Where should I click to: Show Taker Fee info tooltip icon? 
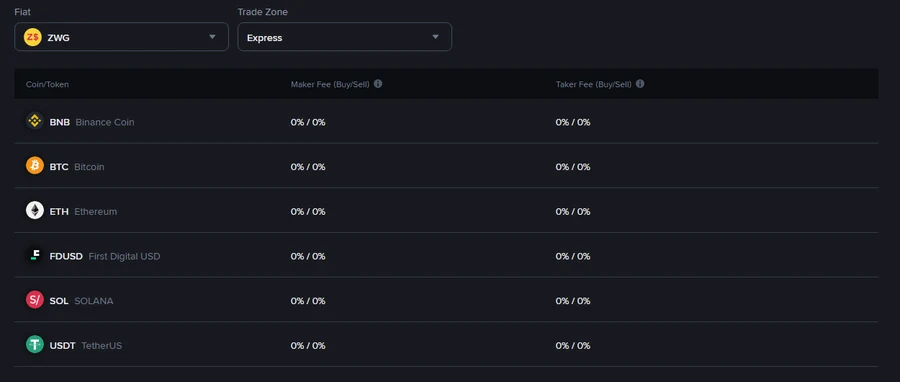(x=640, y=84)
